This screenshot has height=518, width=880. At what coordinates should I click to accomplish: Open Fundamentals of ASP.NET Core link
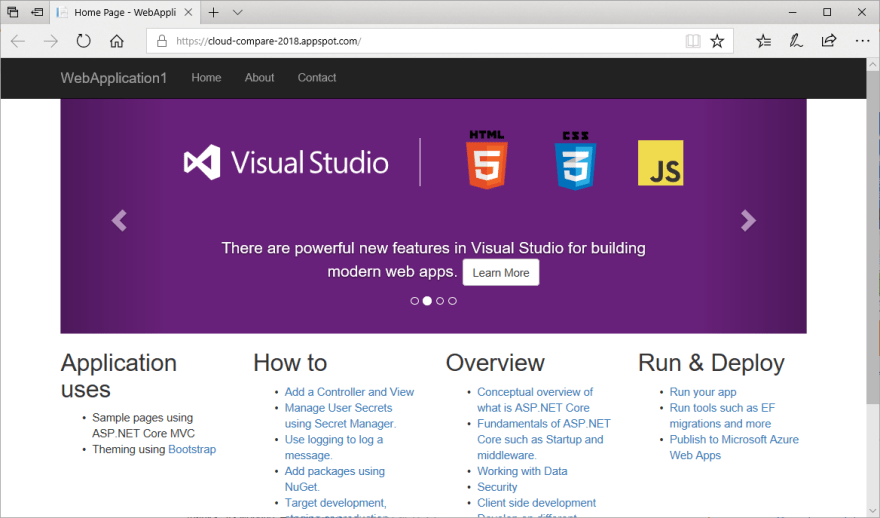coord(544,439)
